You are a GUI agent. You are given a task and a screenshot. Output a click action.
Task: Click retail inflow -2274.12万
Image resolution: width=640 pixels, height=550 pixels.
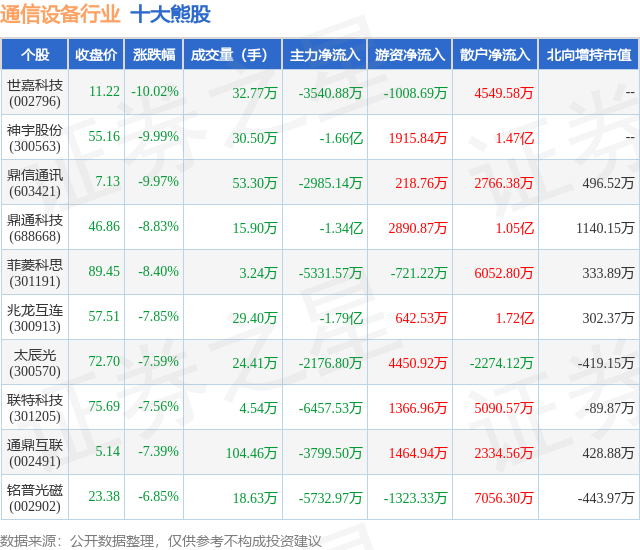click(x=502, y=363)
